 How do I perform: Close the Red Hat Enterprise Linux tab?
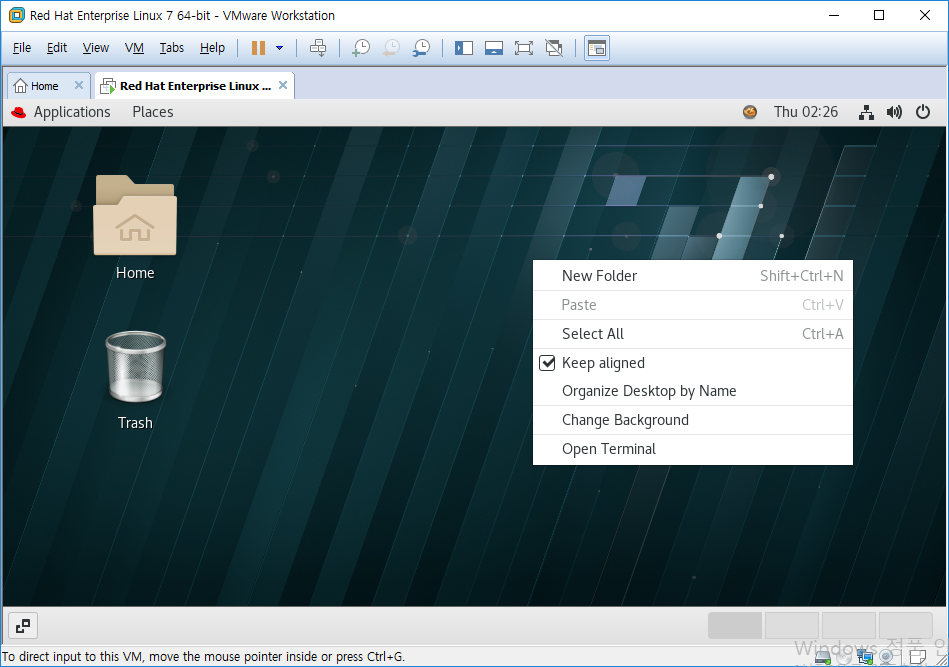[283, 85]
